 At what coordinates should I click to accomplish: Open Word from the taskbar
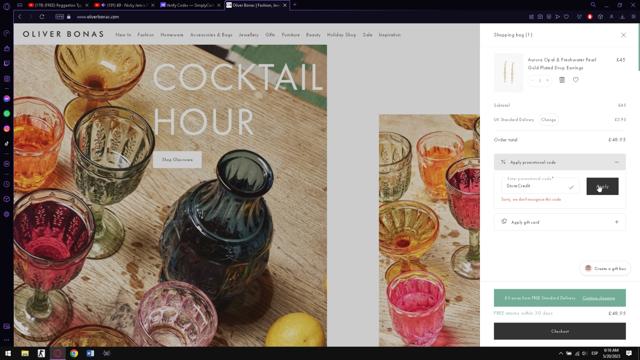click(90, 353)
